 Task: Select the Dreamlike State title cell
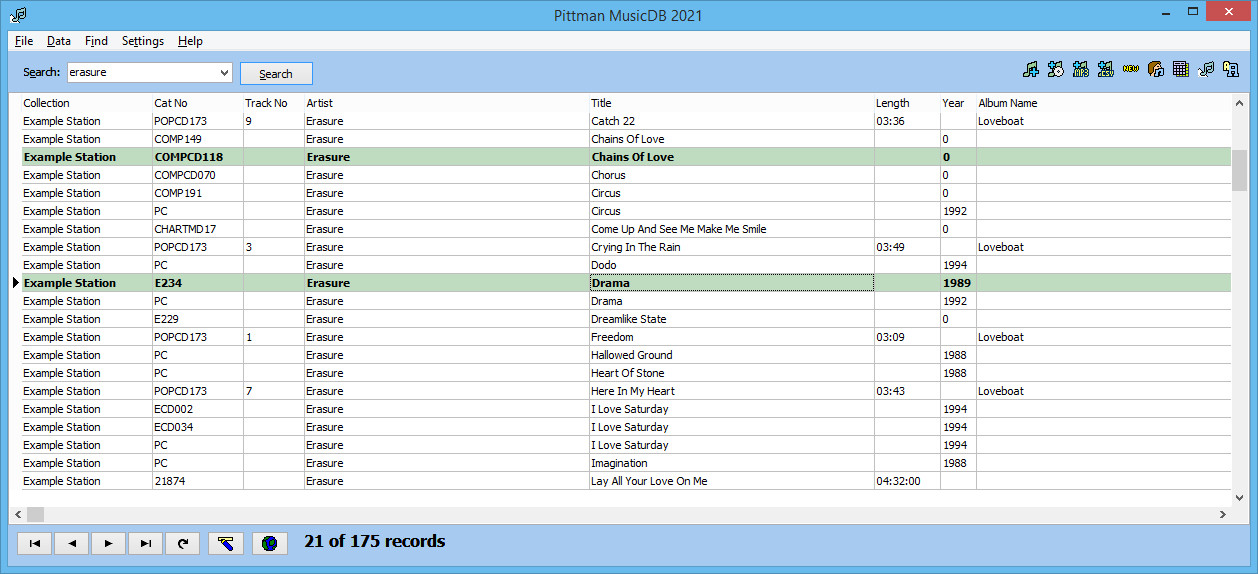[731, 319]
